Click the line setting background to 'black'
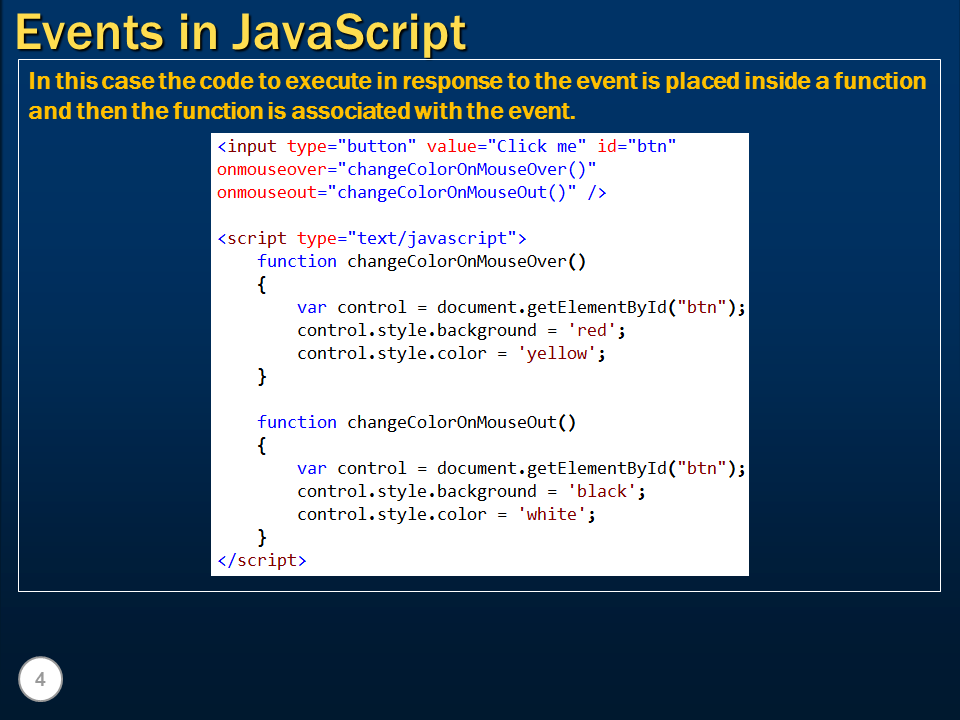 [x=471, y=492]
